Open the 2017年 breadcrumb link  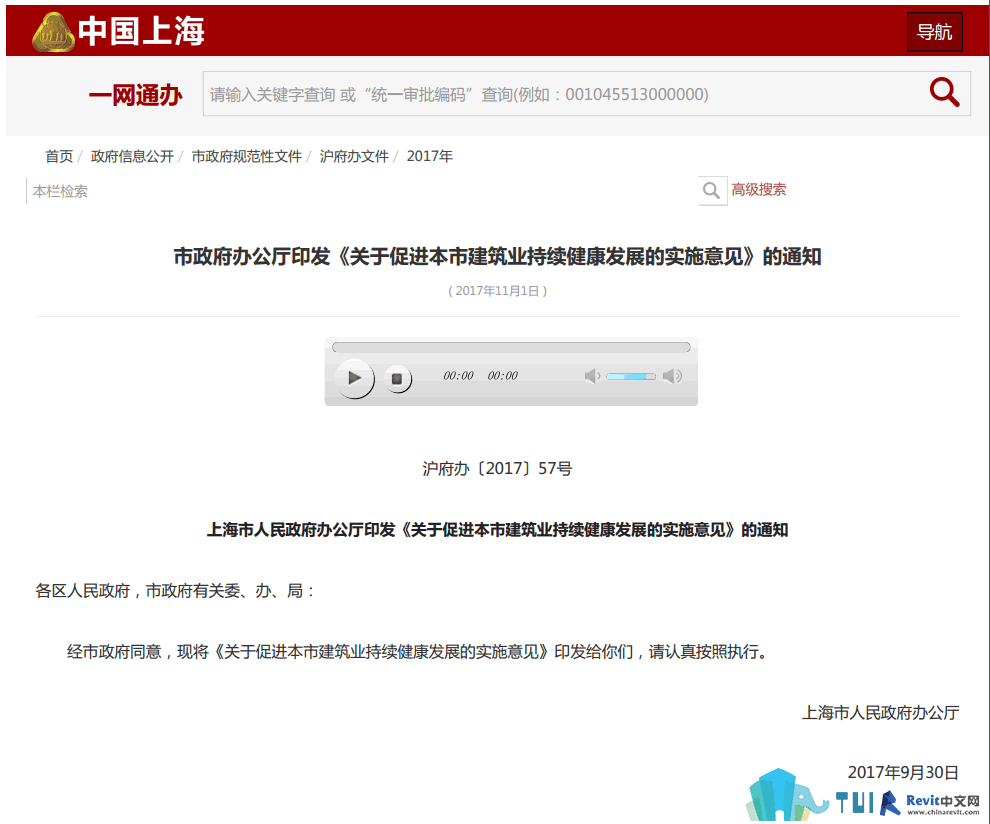[429, 156]
